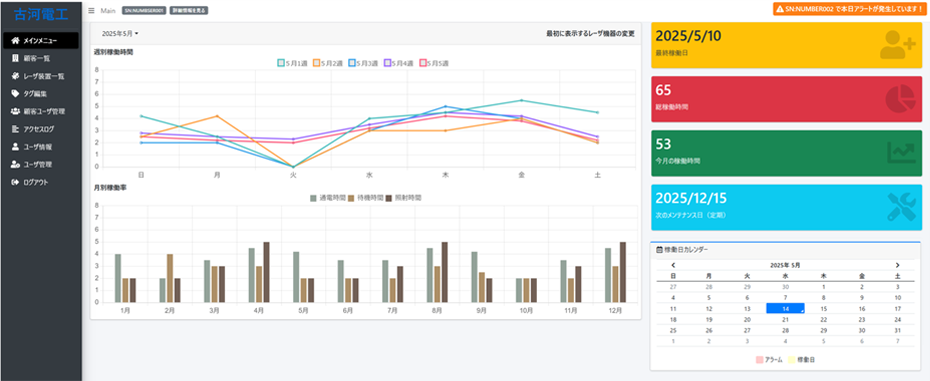Go to previous month in calendar
The image size is (930, 381).
coord(673,265)
